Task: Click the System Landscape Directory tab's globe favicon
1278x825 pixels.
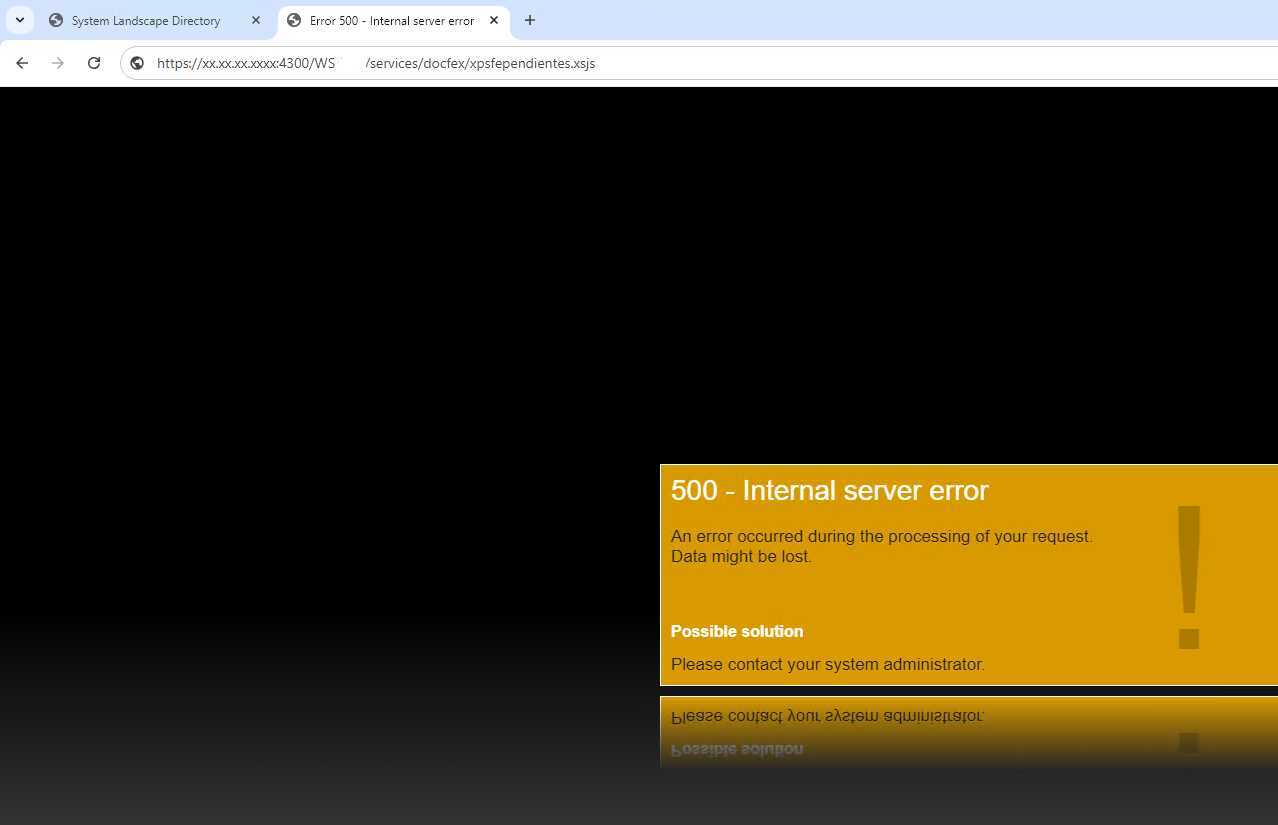Action: coord(56,21)
